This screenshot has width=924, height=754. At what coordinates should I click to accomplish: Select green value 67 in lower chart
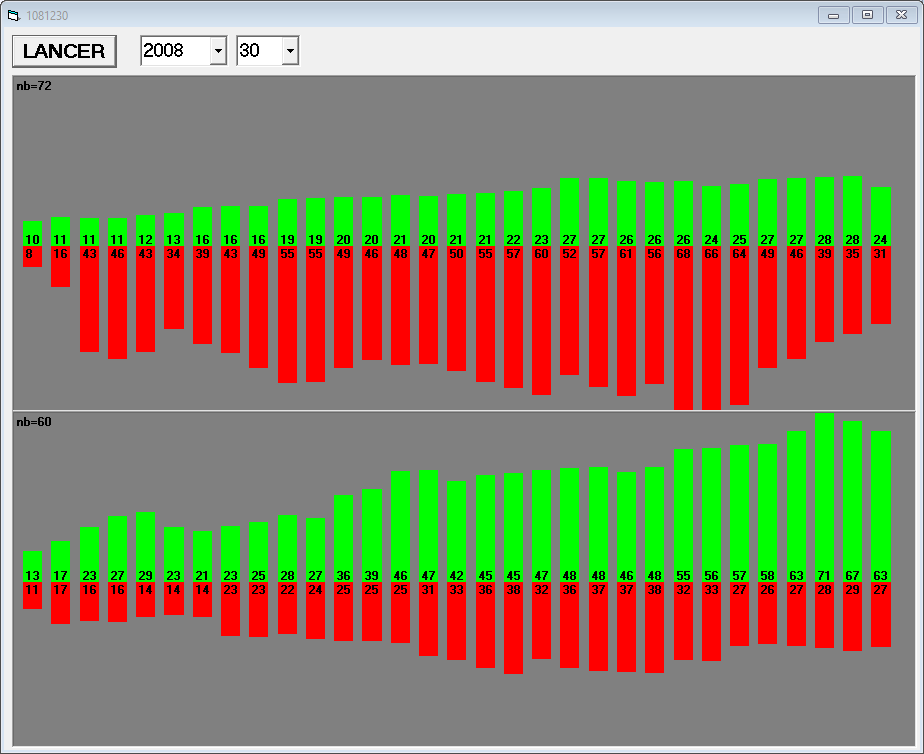pyautogui.click(x=852, y=576)
